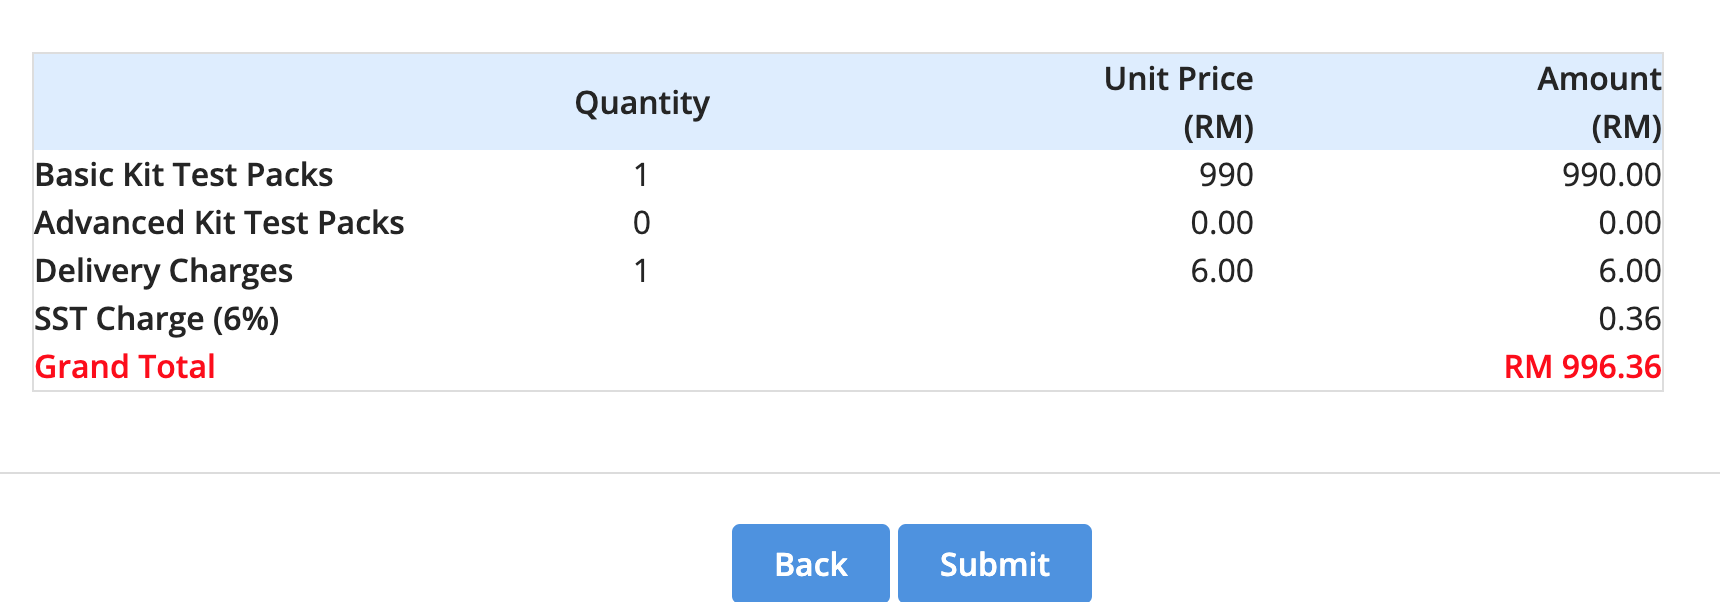Select the Delivery Charges row label

coord(164,271)
